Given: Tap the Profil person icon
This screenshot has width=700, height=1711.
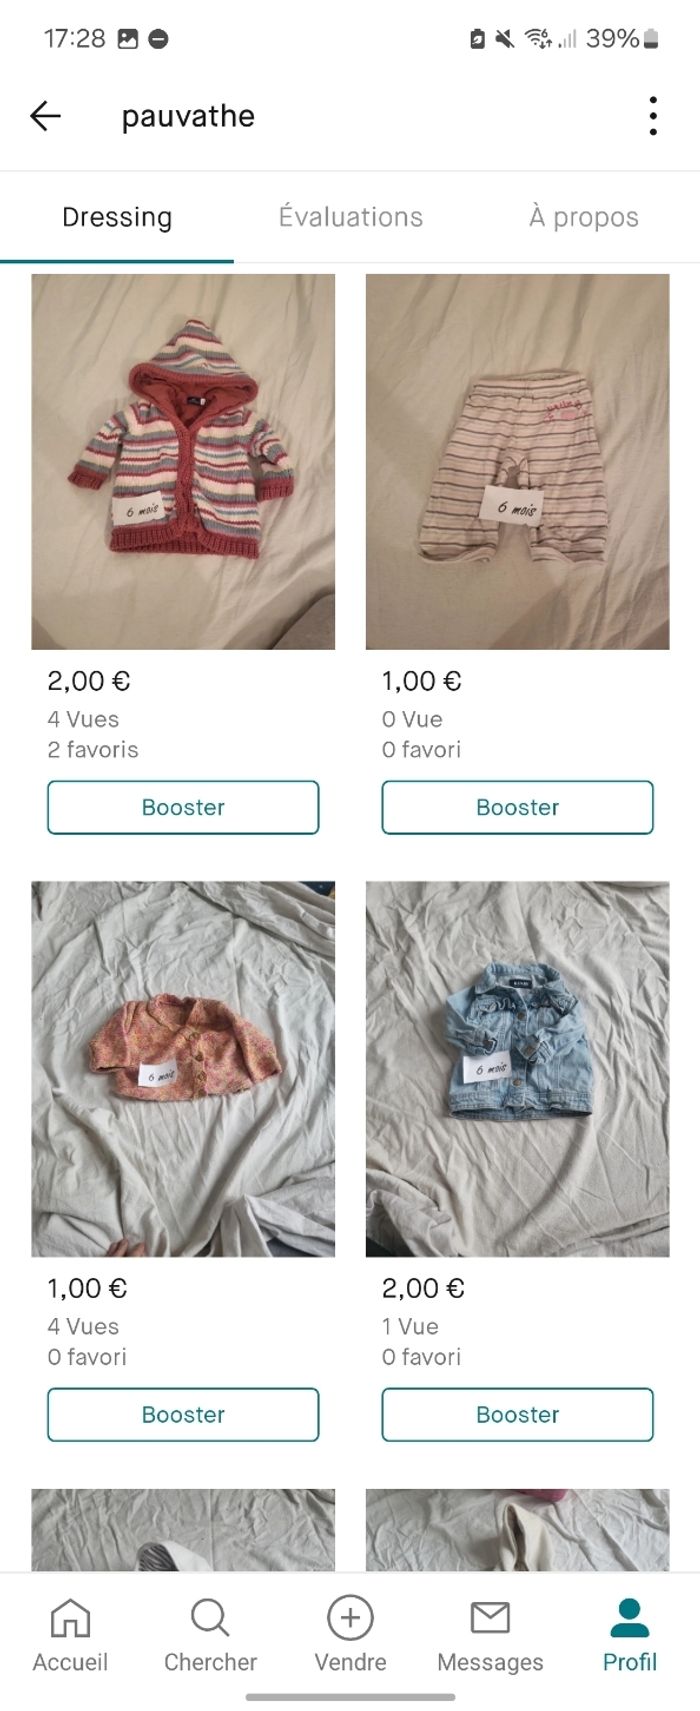Looking at the screenshot, I should point(630,1617).
